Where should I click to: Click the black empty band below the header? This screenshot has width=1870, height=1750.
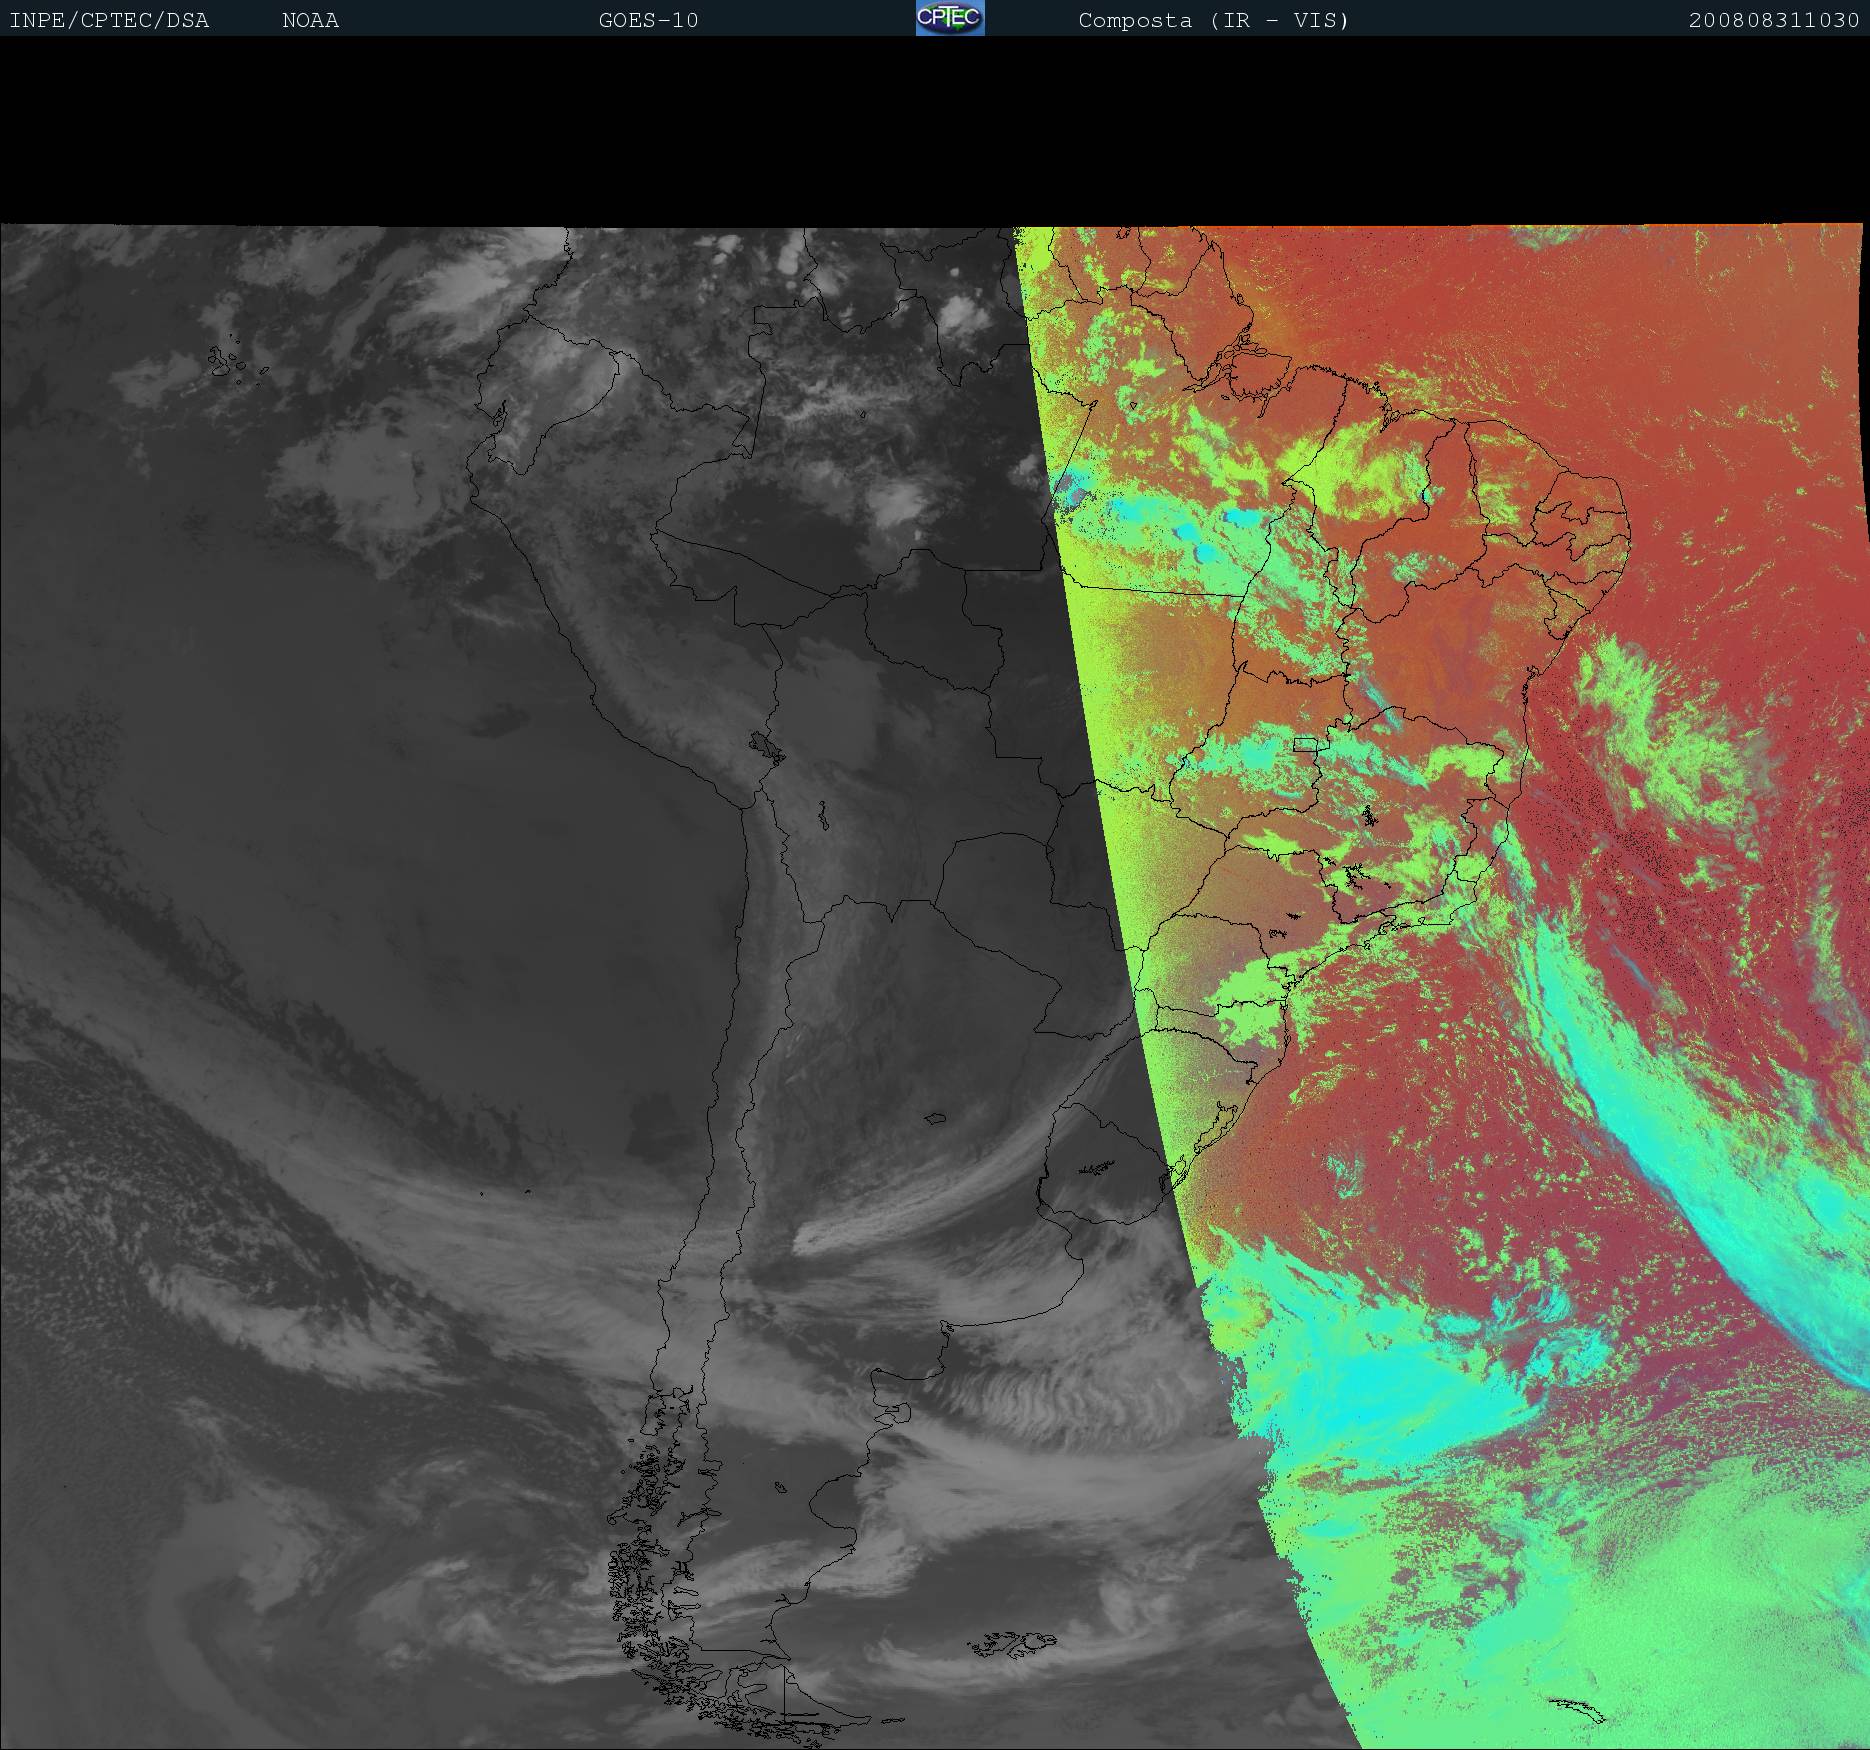pyautogui.click(x=935, y=130)
